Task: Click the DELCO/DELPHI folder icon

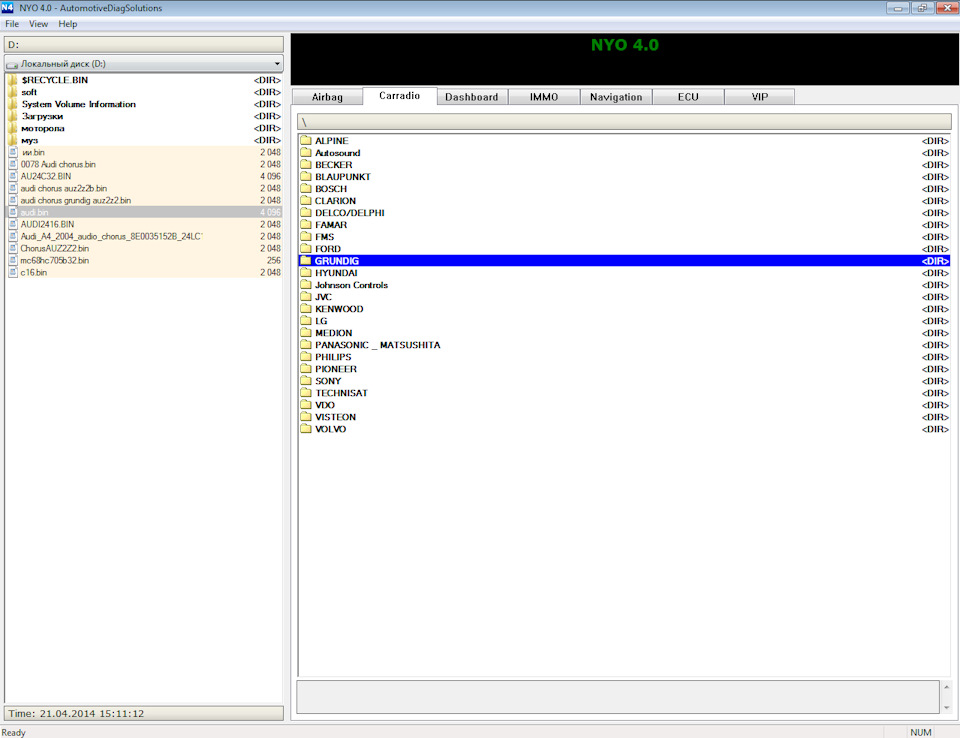Action: coord(306,213)
